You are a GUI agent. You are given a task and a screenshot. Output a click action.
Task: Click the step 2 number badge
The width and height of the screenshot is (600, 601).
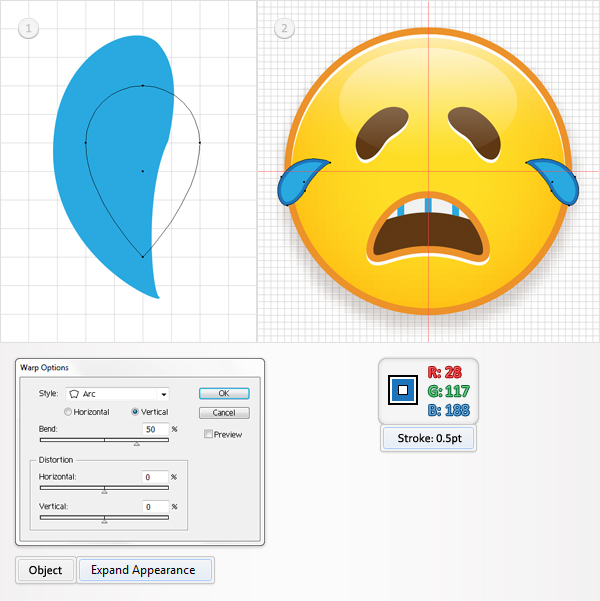point(284,28)
